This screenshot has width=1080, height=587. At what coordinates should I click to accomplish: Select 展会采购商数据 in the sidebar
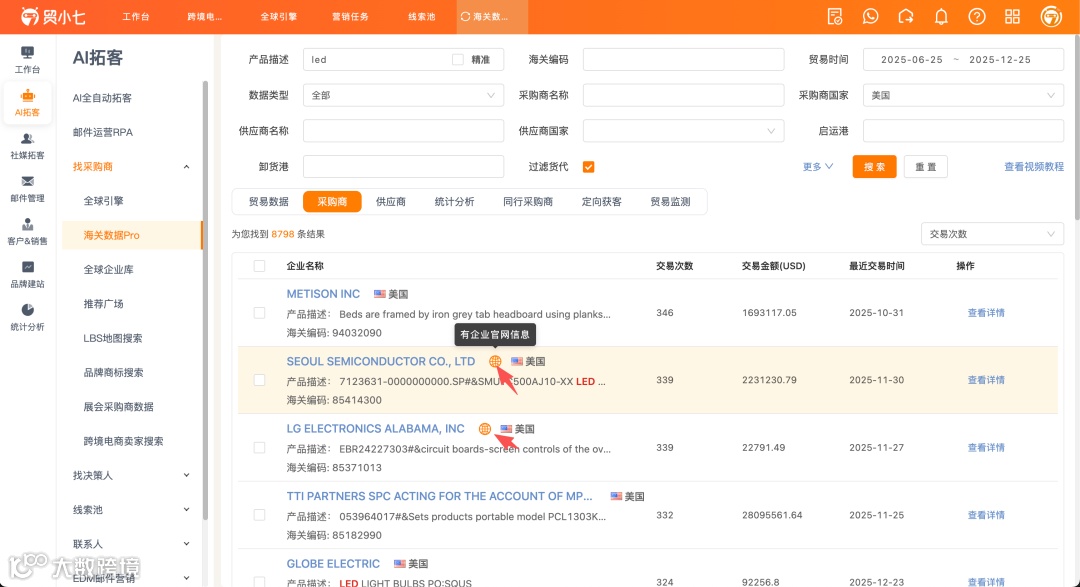pos(118,406)
